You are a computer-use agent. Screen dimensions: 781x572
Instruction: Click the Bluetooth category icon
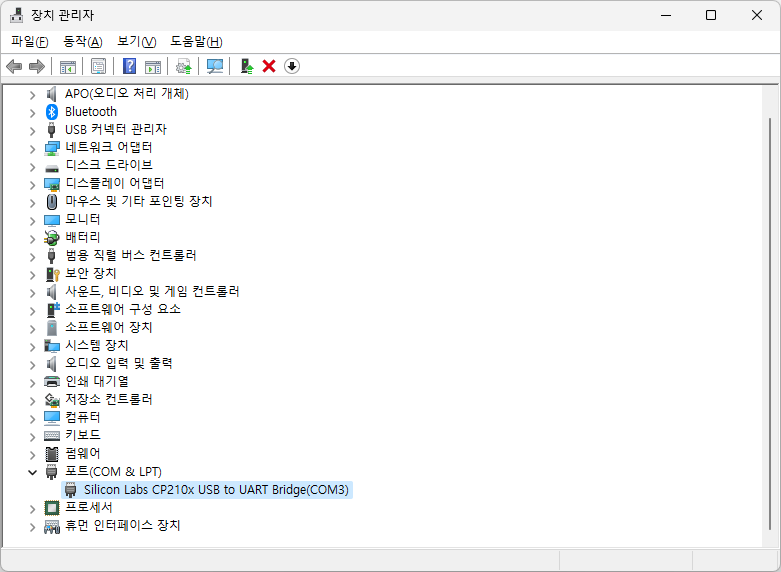point(52,112)
